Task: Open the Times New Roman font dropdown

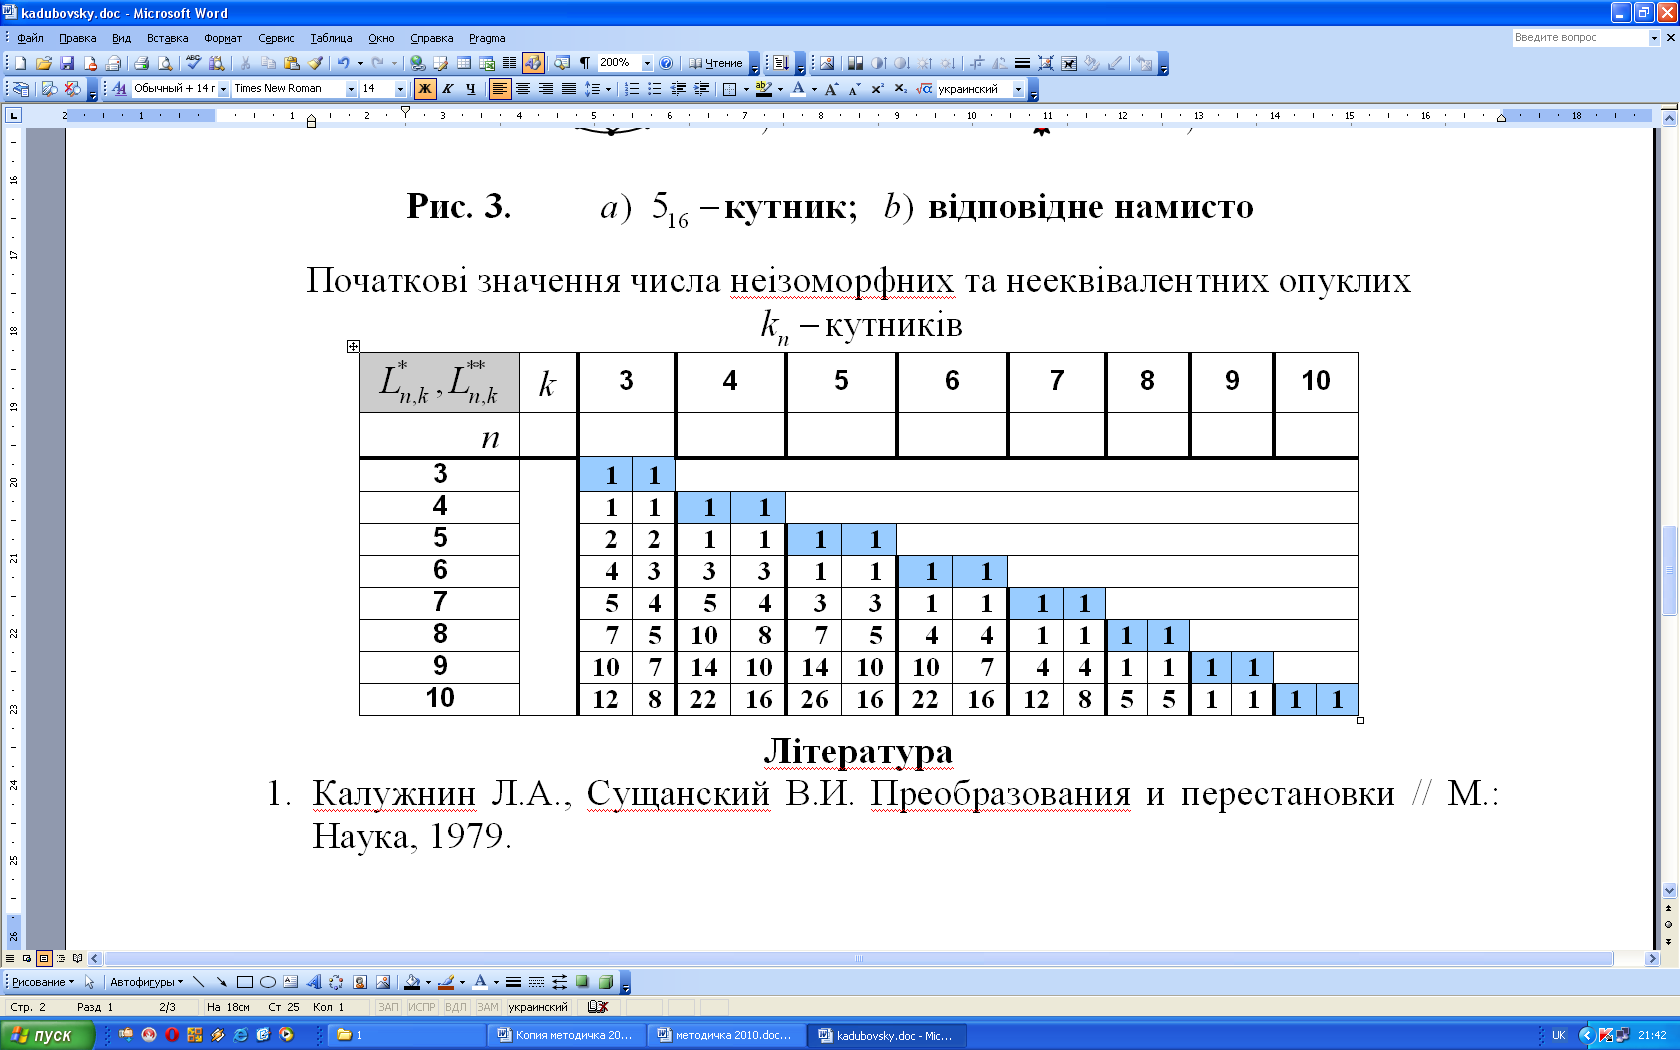Action: coord(351,89)
